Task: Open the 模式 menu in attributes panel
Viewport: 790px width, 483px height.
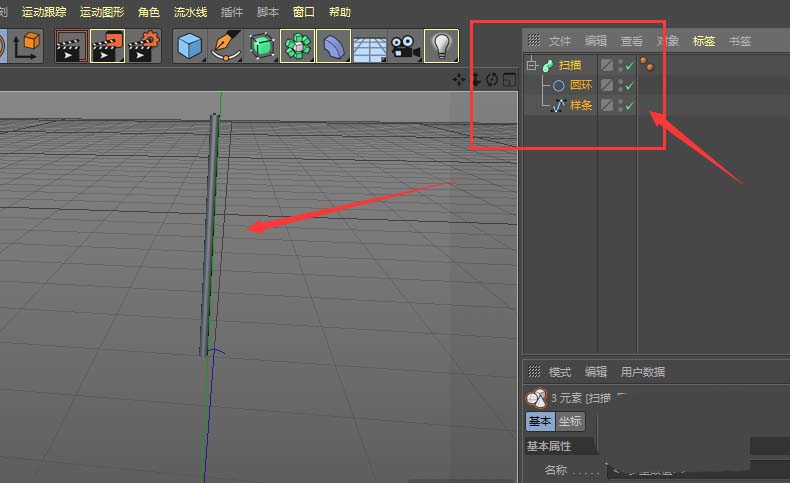Action: point(559,372)
